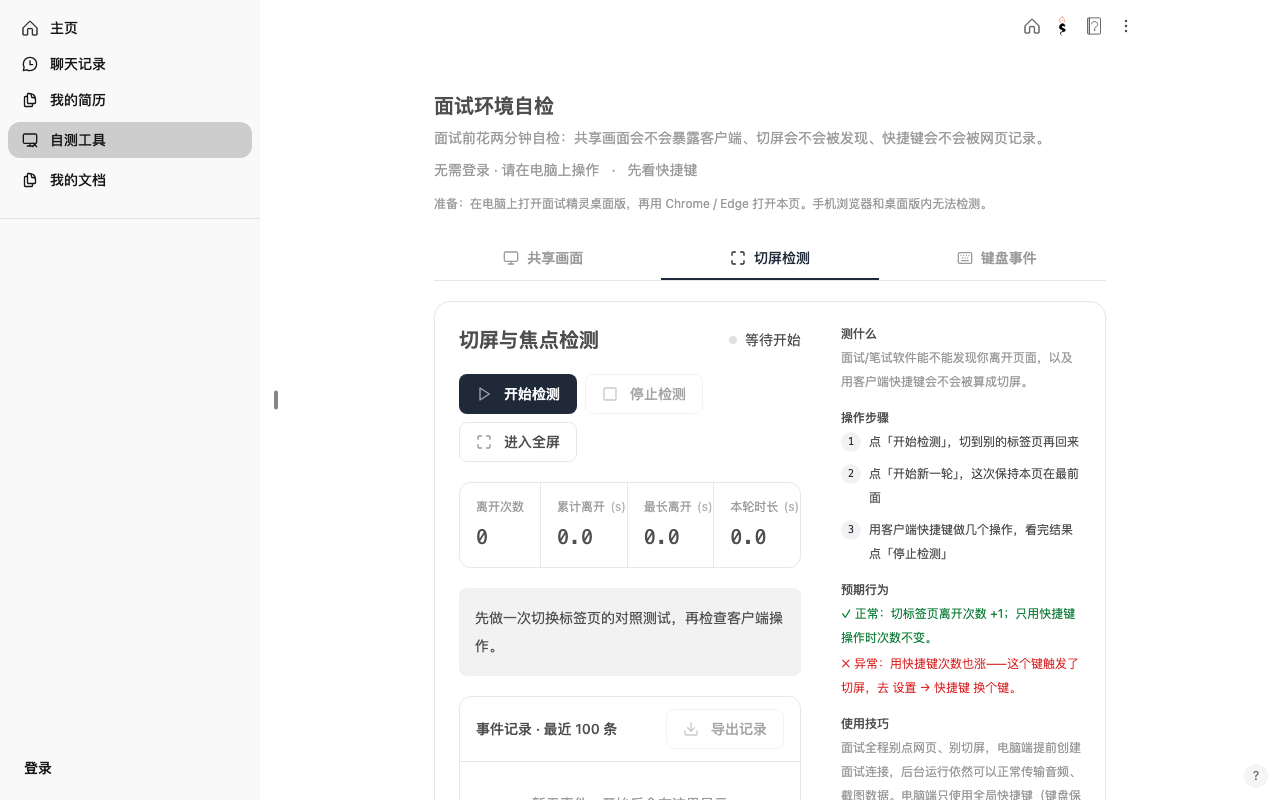The width and height of the screenshot is (1280, 800).
Task: Click the 事件记录 · 最近 100 条 heading
Action: [546, 729]
